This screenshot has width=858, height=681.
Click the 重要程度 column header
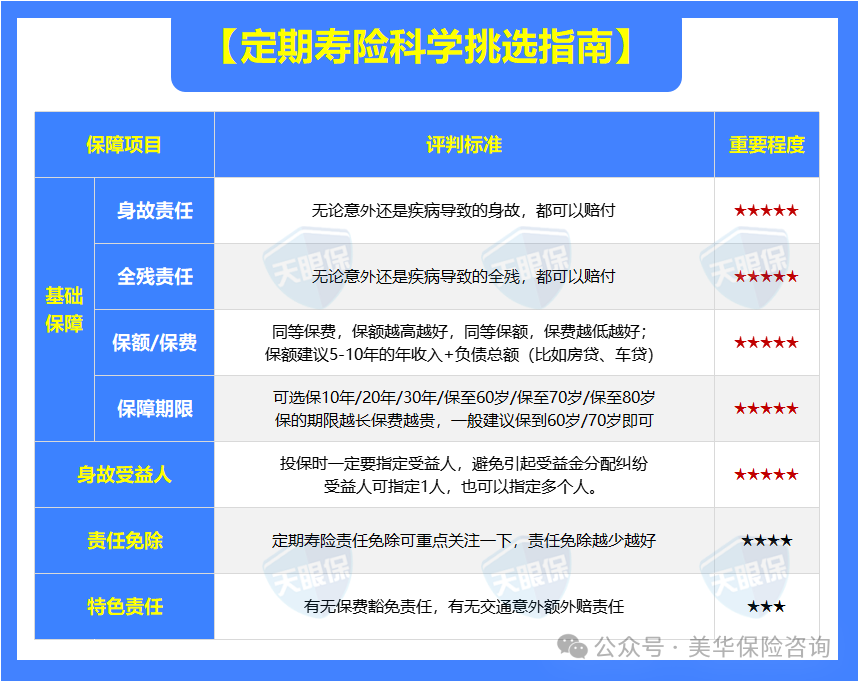[x=766, y=143]
